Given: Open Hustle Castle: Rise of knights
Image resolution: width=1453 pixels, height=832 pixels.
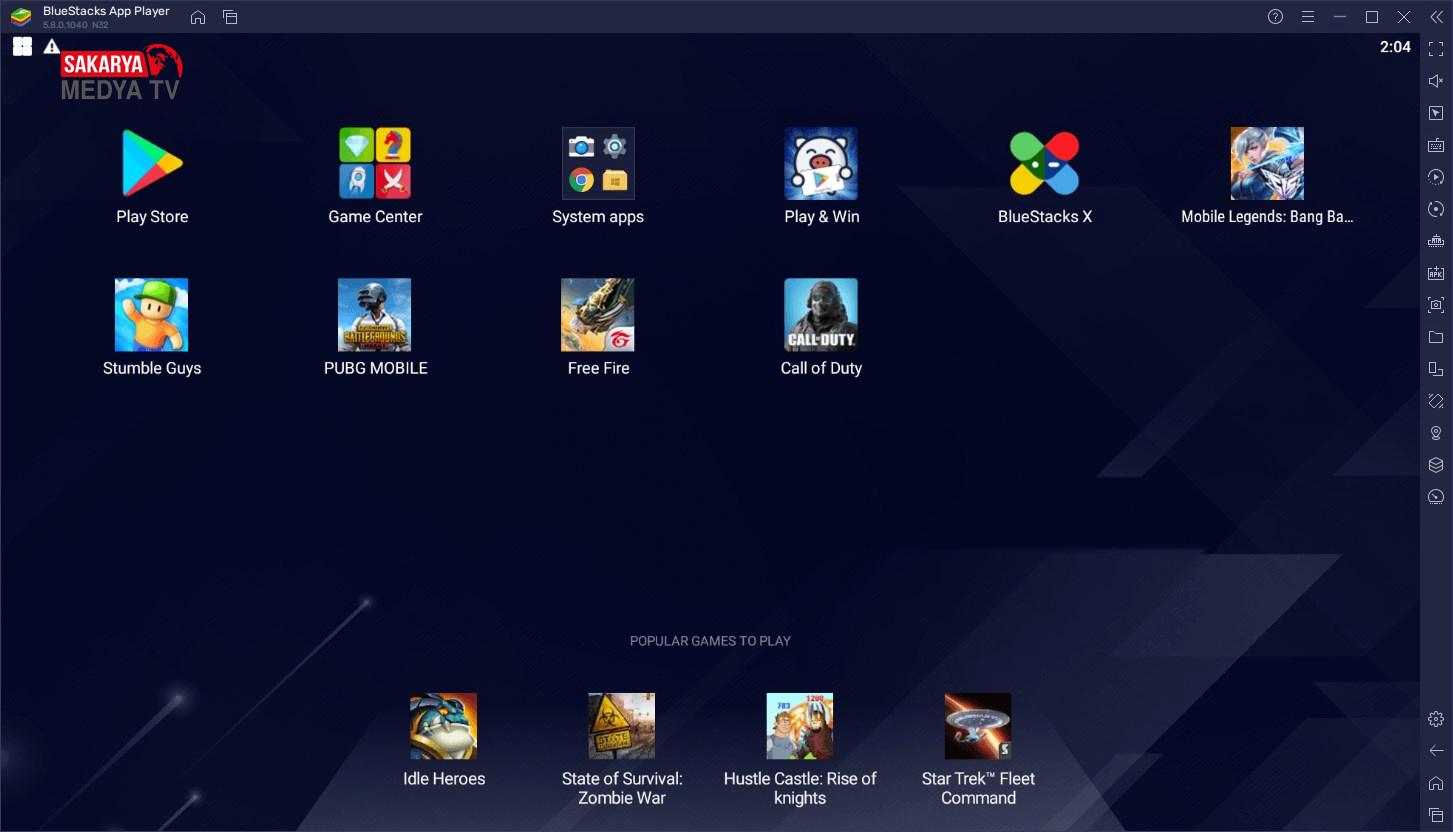Looking at the screenshot, I should [x=800, y=726].
